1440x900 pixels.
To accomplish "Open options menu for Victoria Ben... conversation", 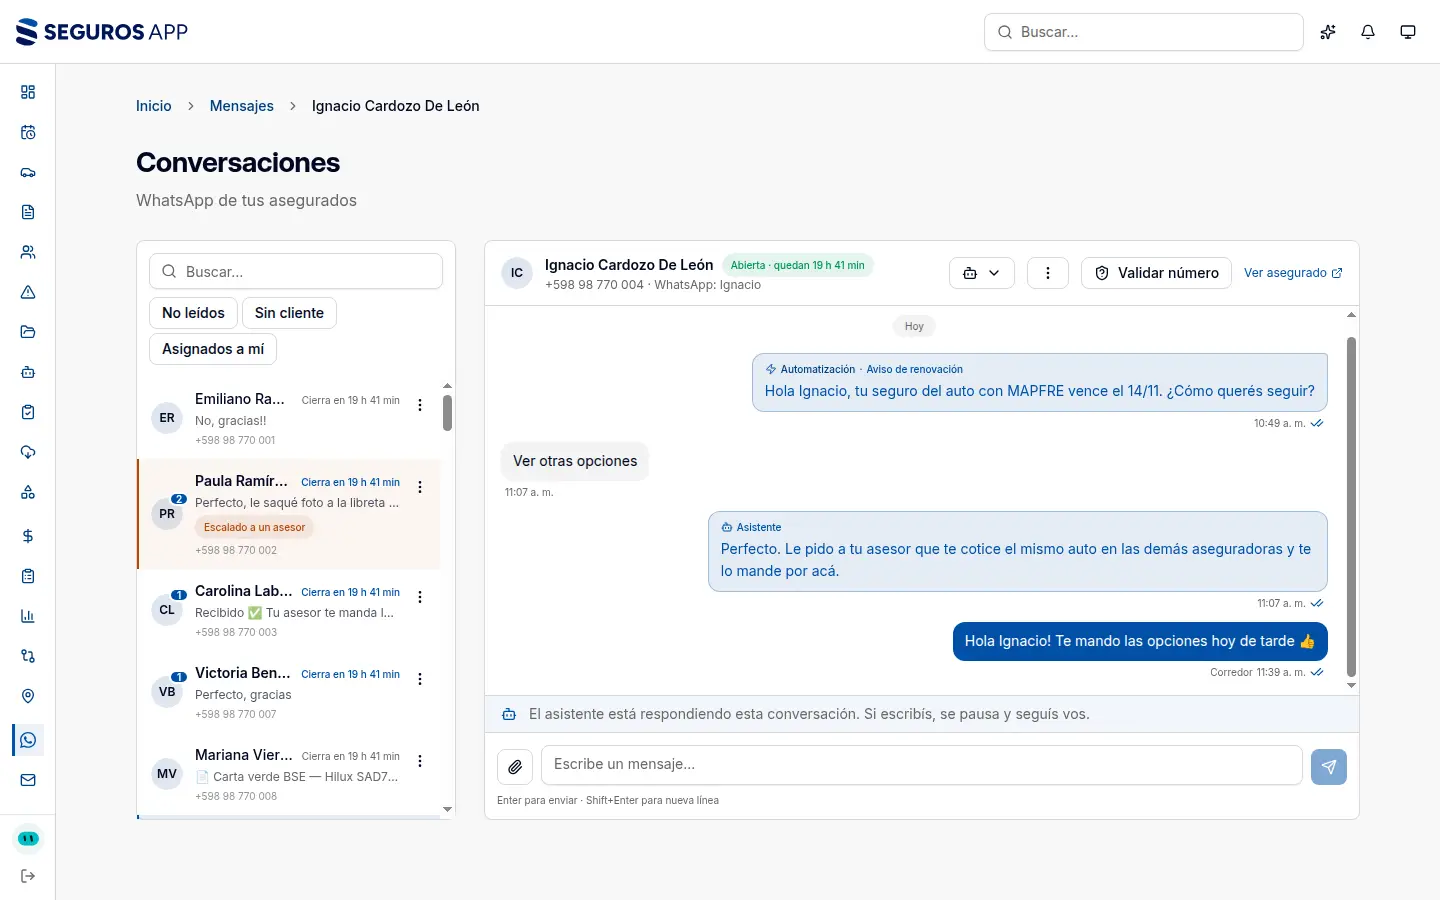I will [x=420, y=679].
